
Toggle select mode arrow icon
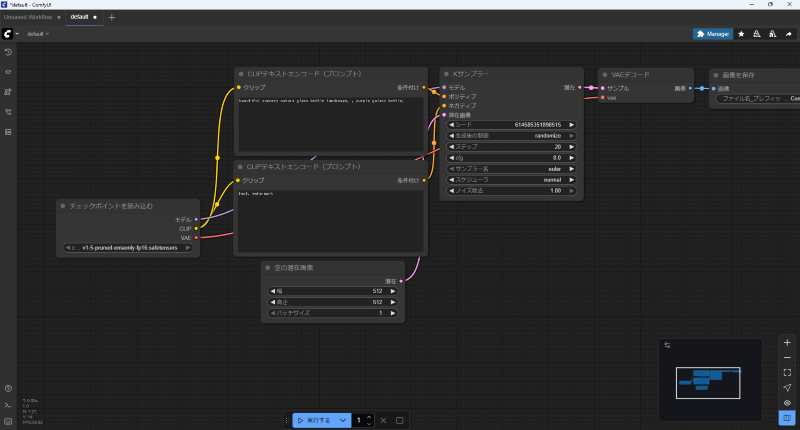point(787,388)
